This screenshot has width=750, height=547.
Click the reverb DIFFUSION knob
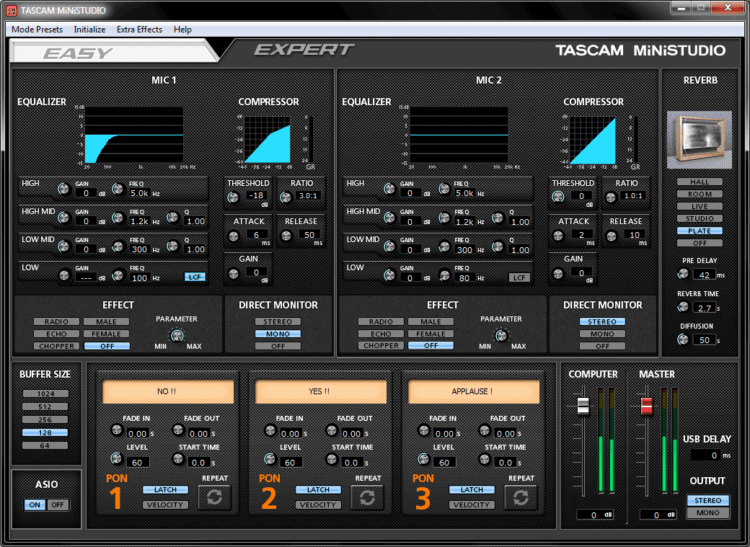pyautogui.click(x=683, y=339)
